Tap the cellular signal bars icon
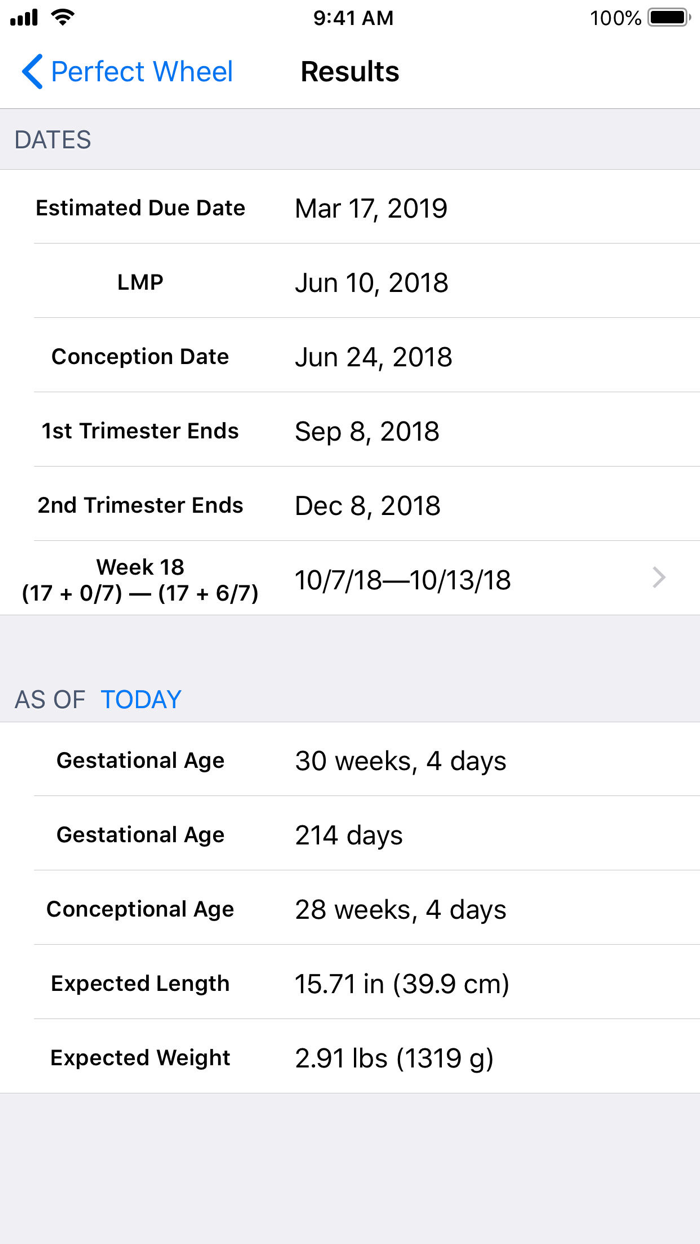Image resolution: width=700 pixels, height=1244 pixels. (24, 18)
